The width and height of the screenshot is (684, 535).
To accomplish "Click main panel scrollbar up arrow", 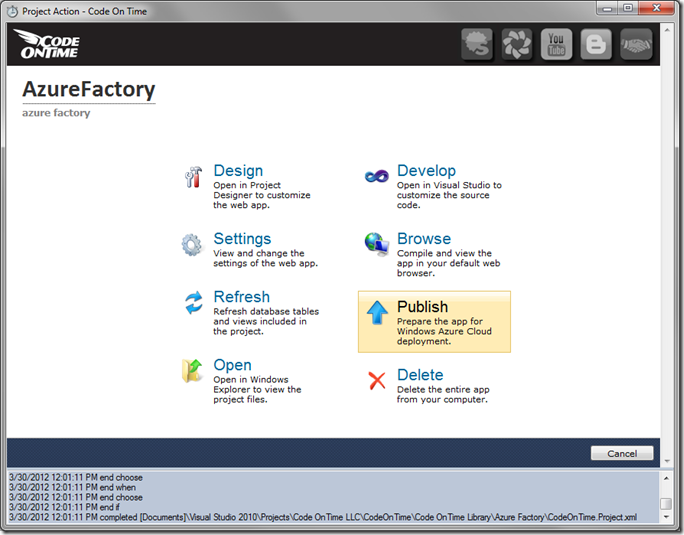I will click(x=667, y=30).
